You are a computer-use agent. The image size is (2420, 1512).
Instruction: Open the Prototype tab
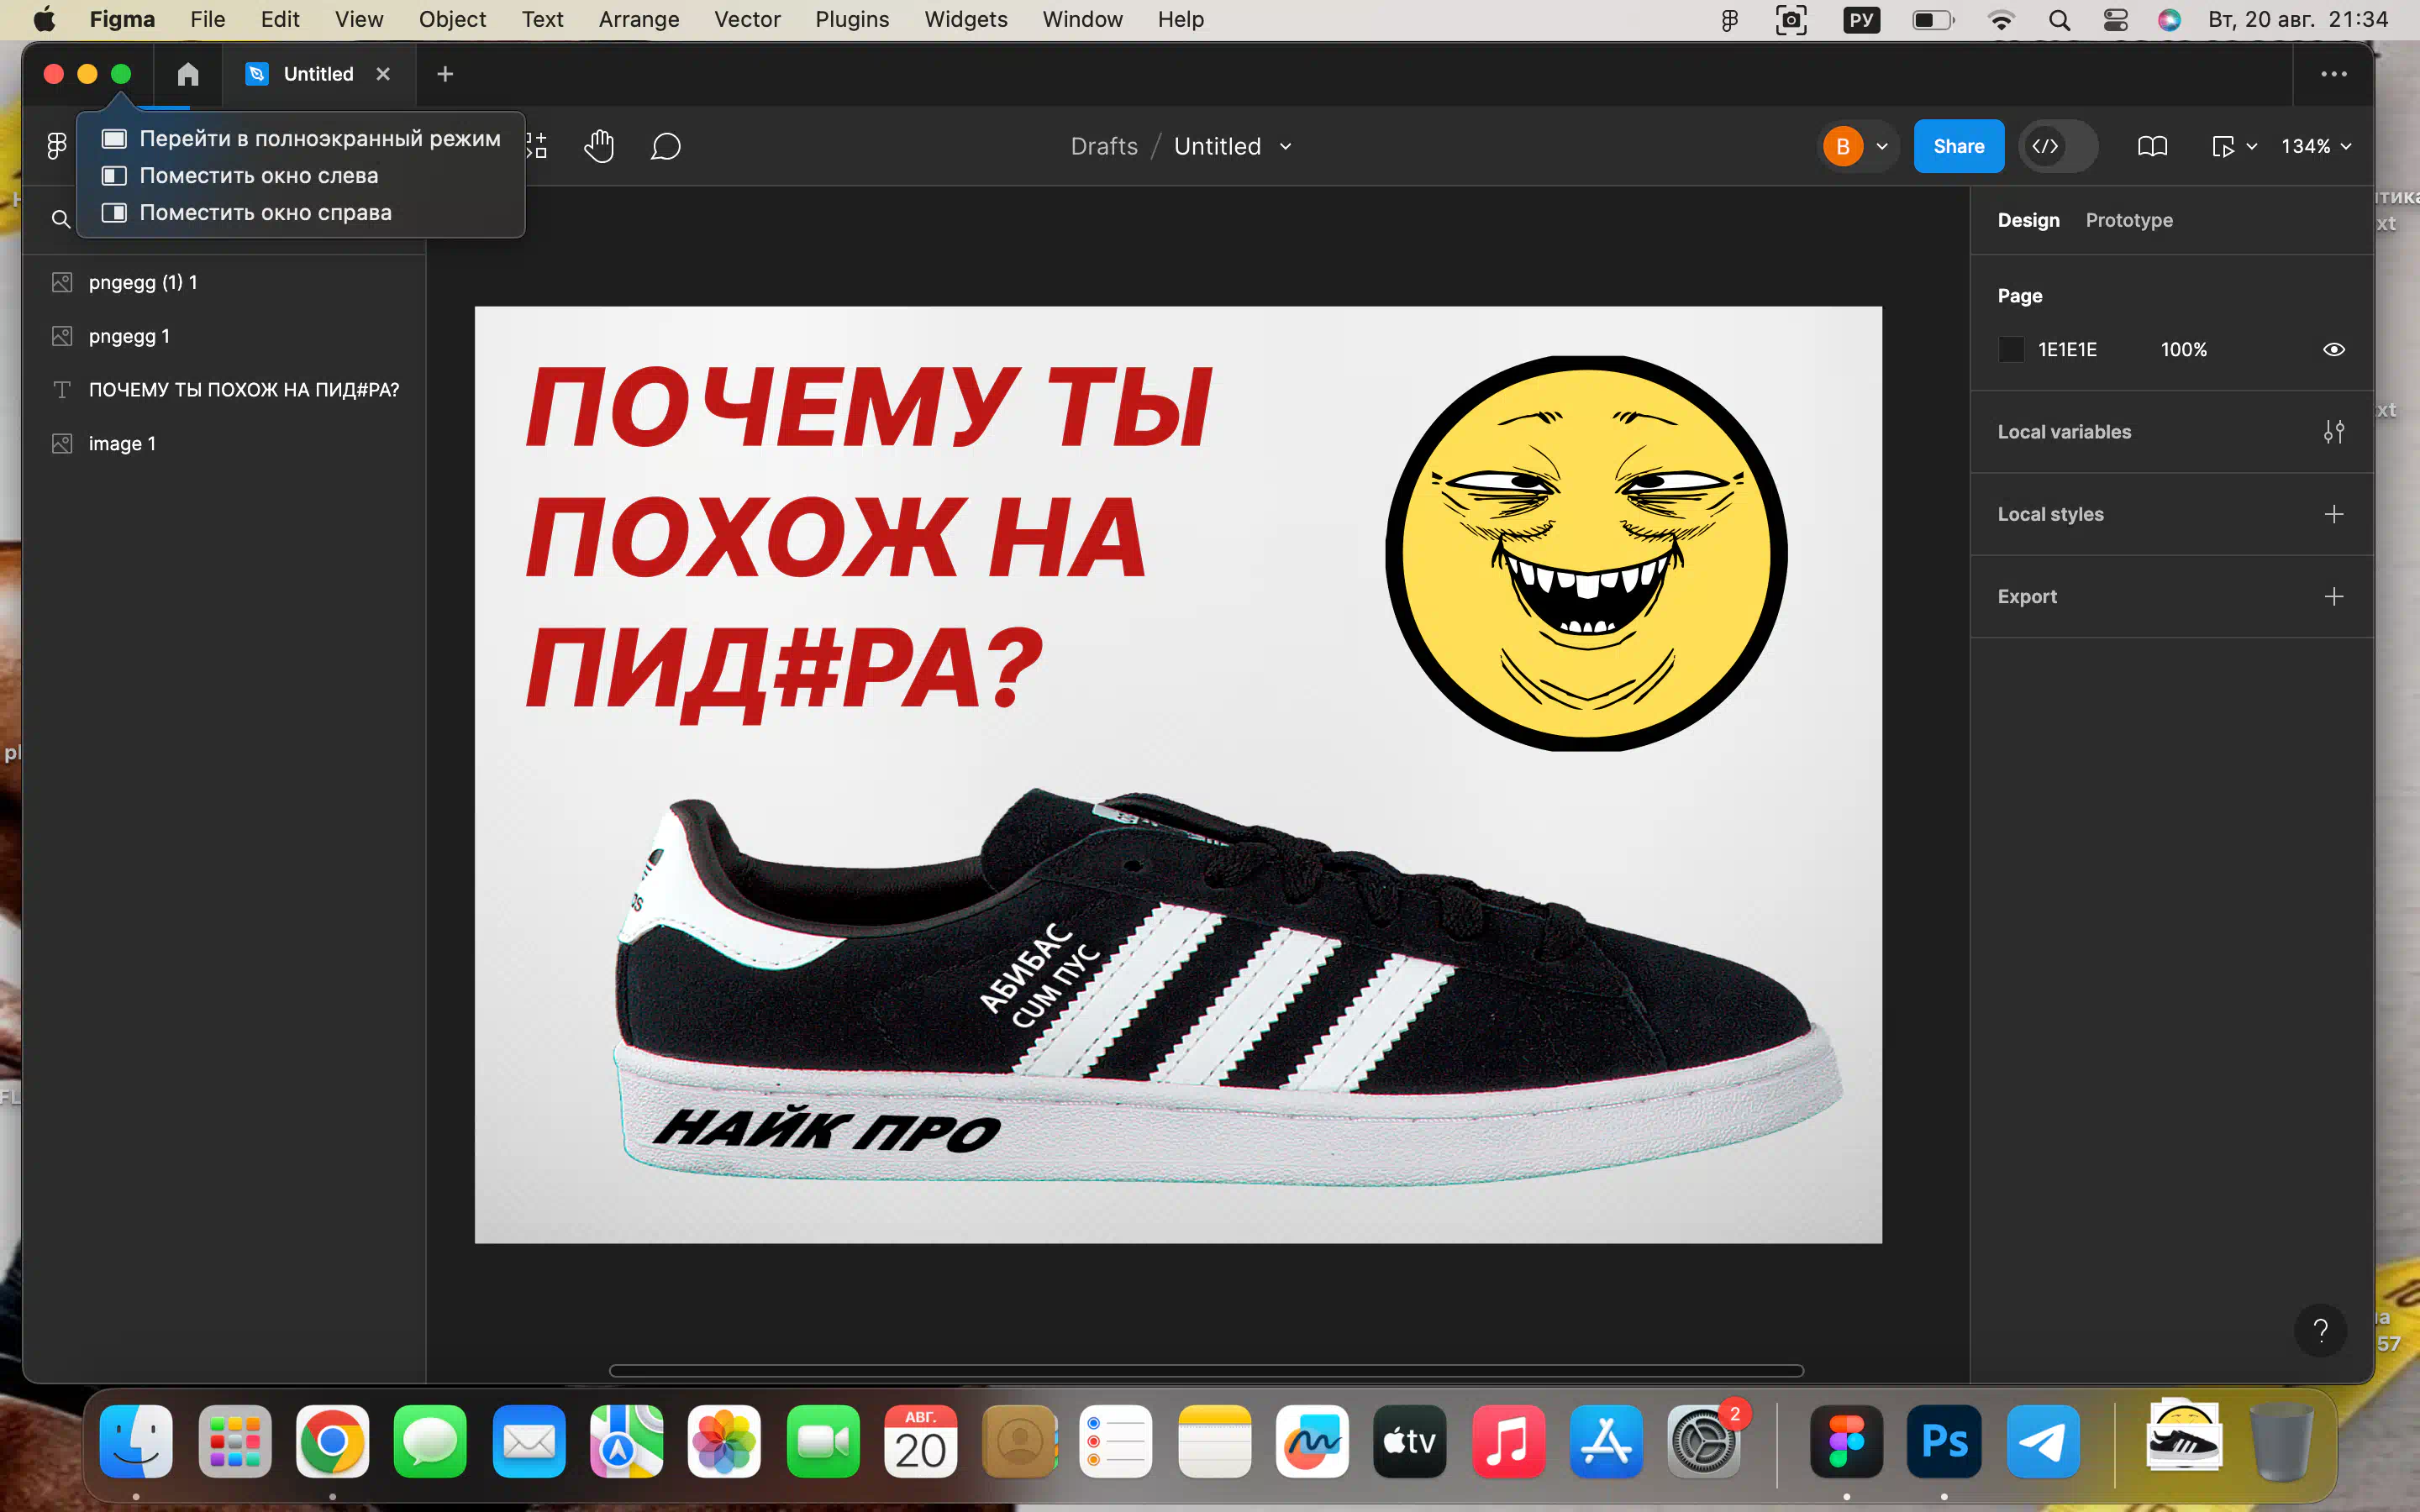2128,220
